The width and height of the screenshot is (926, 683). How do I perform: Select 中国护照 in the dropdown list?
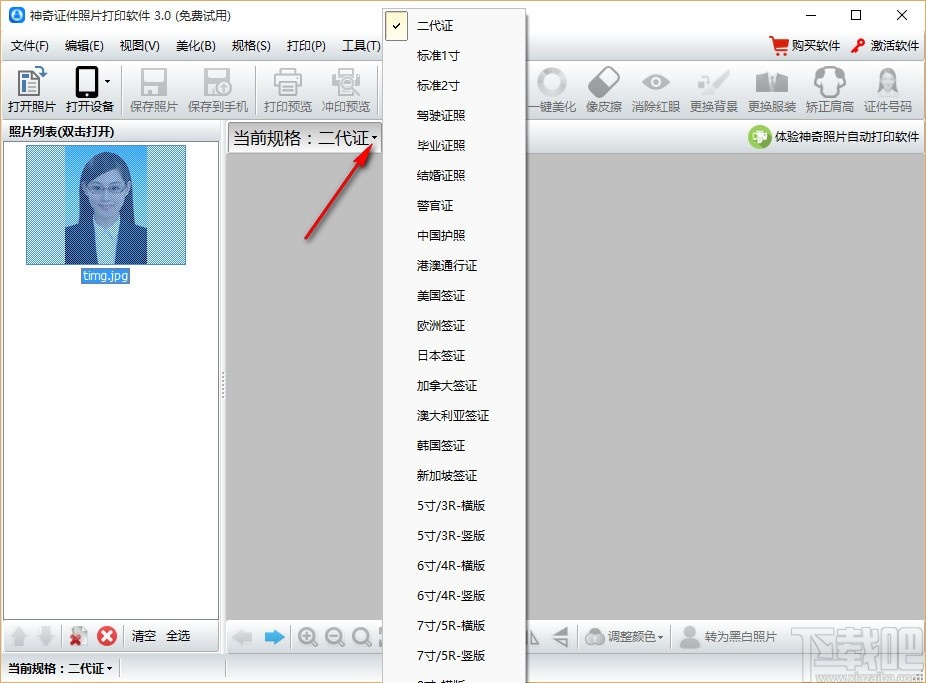(440, 235)
